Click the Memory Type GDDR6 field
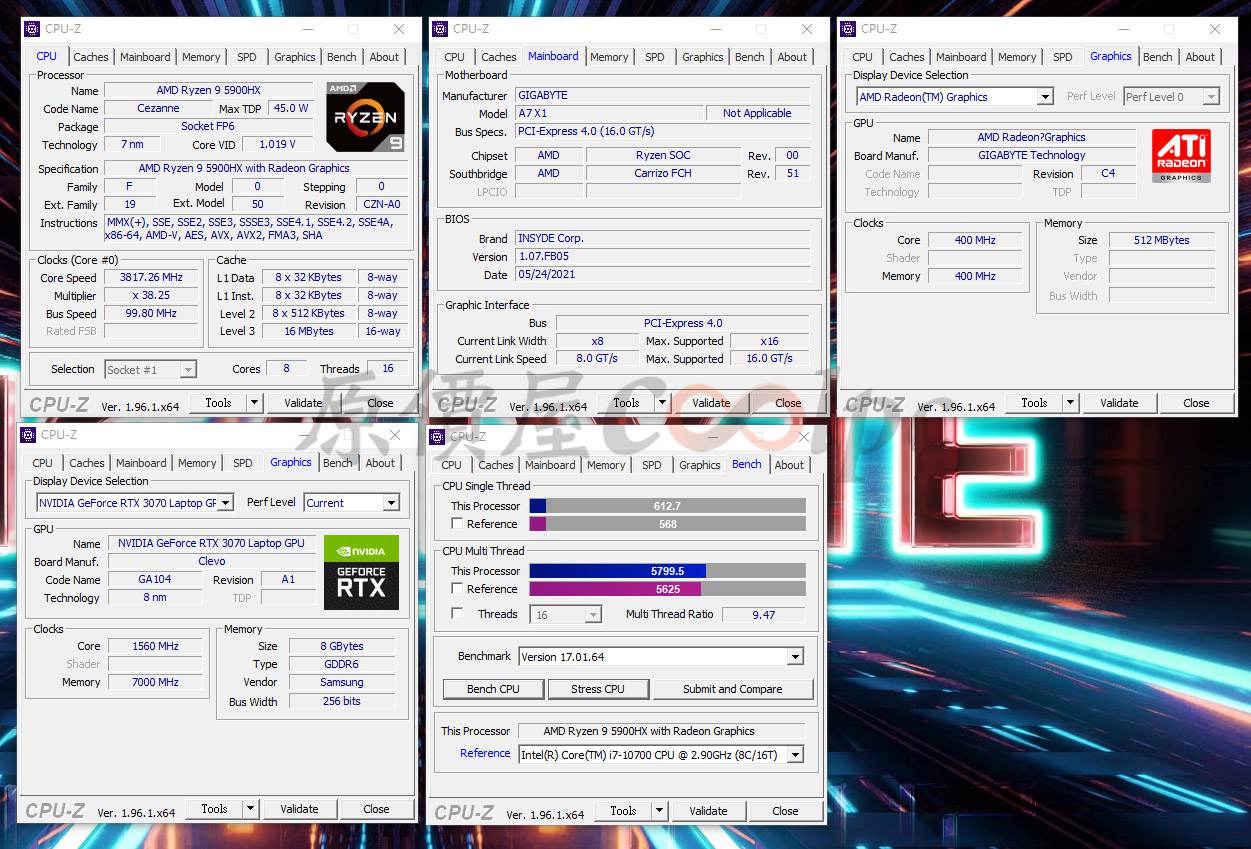The width and height of the screenshot is (1251, 849). (342, 664)
